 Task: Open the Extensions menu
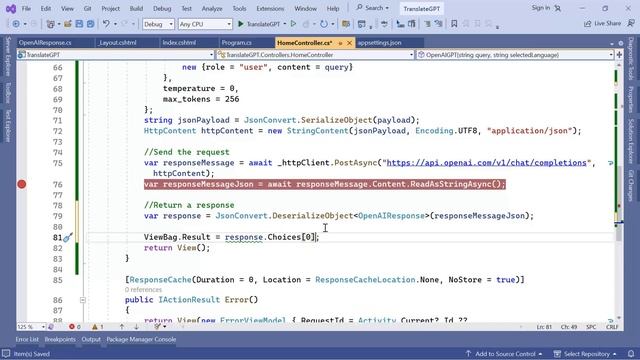pos(270,8)
